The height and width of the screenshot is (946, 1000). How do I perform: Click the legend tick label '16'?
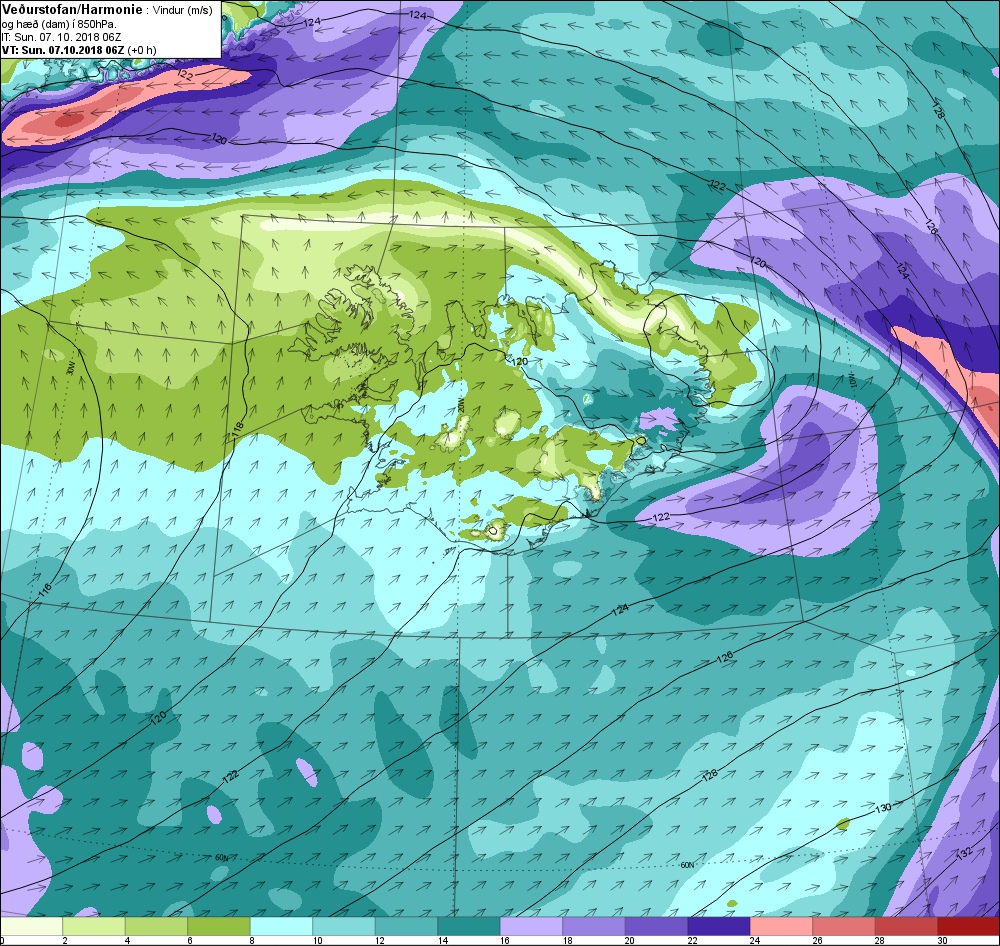504,940
